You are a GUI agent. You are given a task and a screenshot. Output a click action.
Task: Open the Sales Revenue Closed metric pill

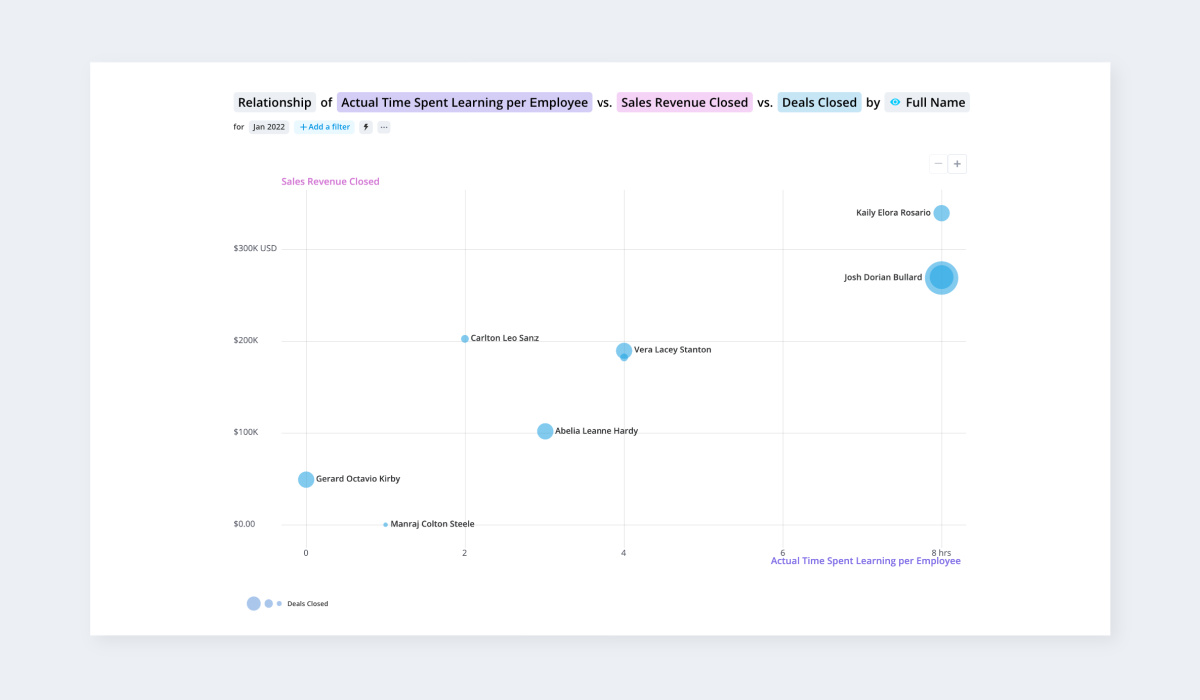pos(685,102)
